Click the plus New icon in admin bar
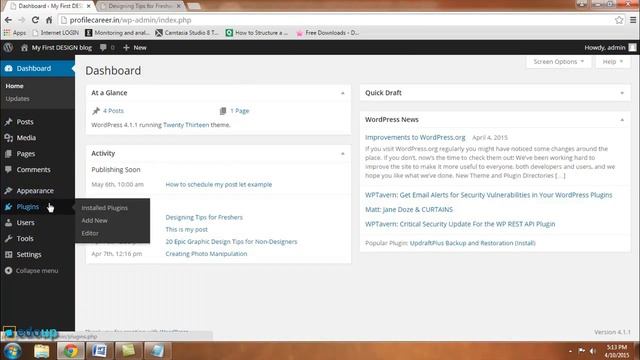Image resolution: width=640 pixels, height=360 pixels. (x=126, y=47)
